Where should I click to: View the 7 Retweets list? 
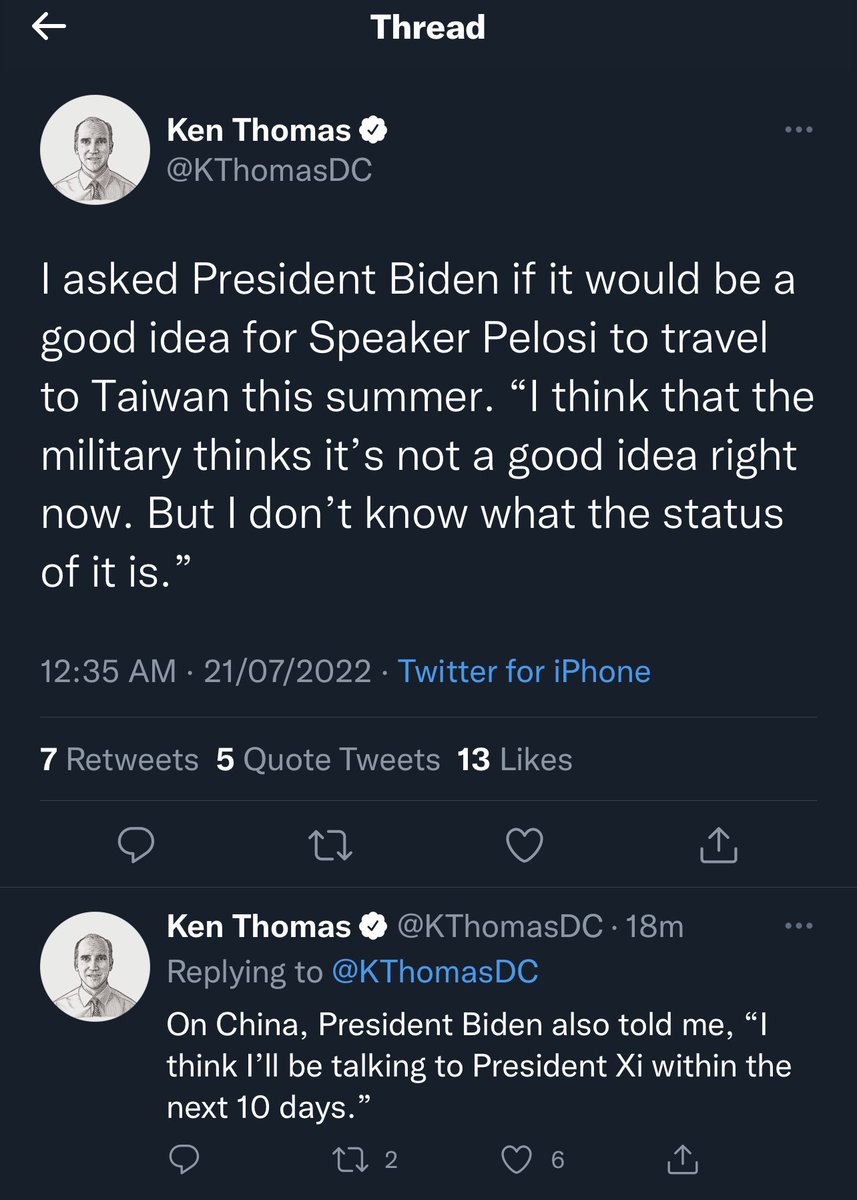pyautogui.click(x=120, y=760)
